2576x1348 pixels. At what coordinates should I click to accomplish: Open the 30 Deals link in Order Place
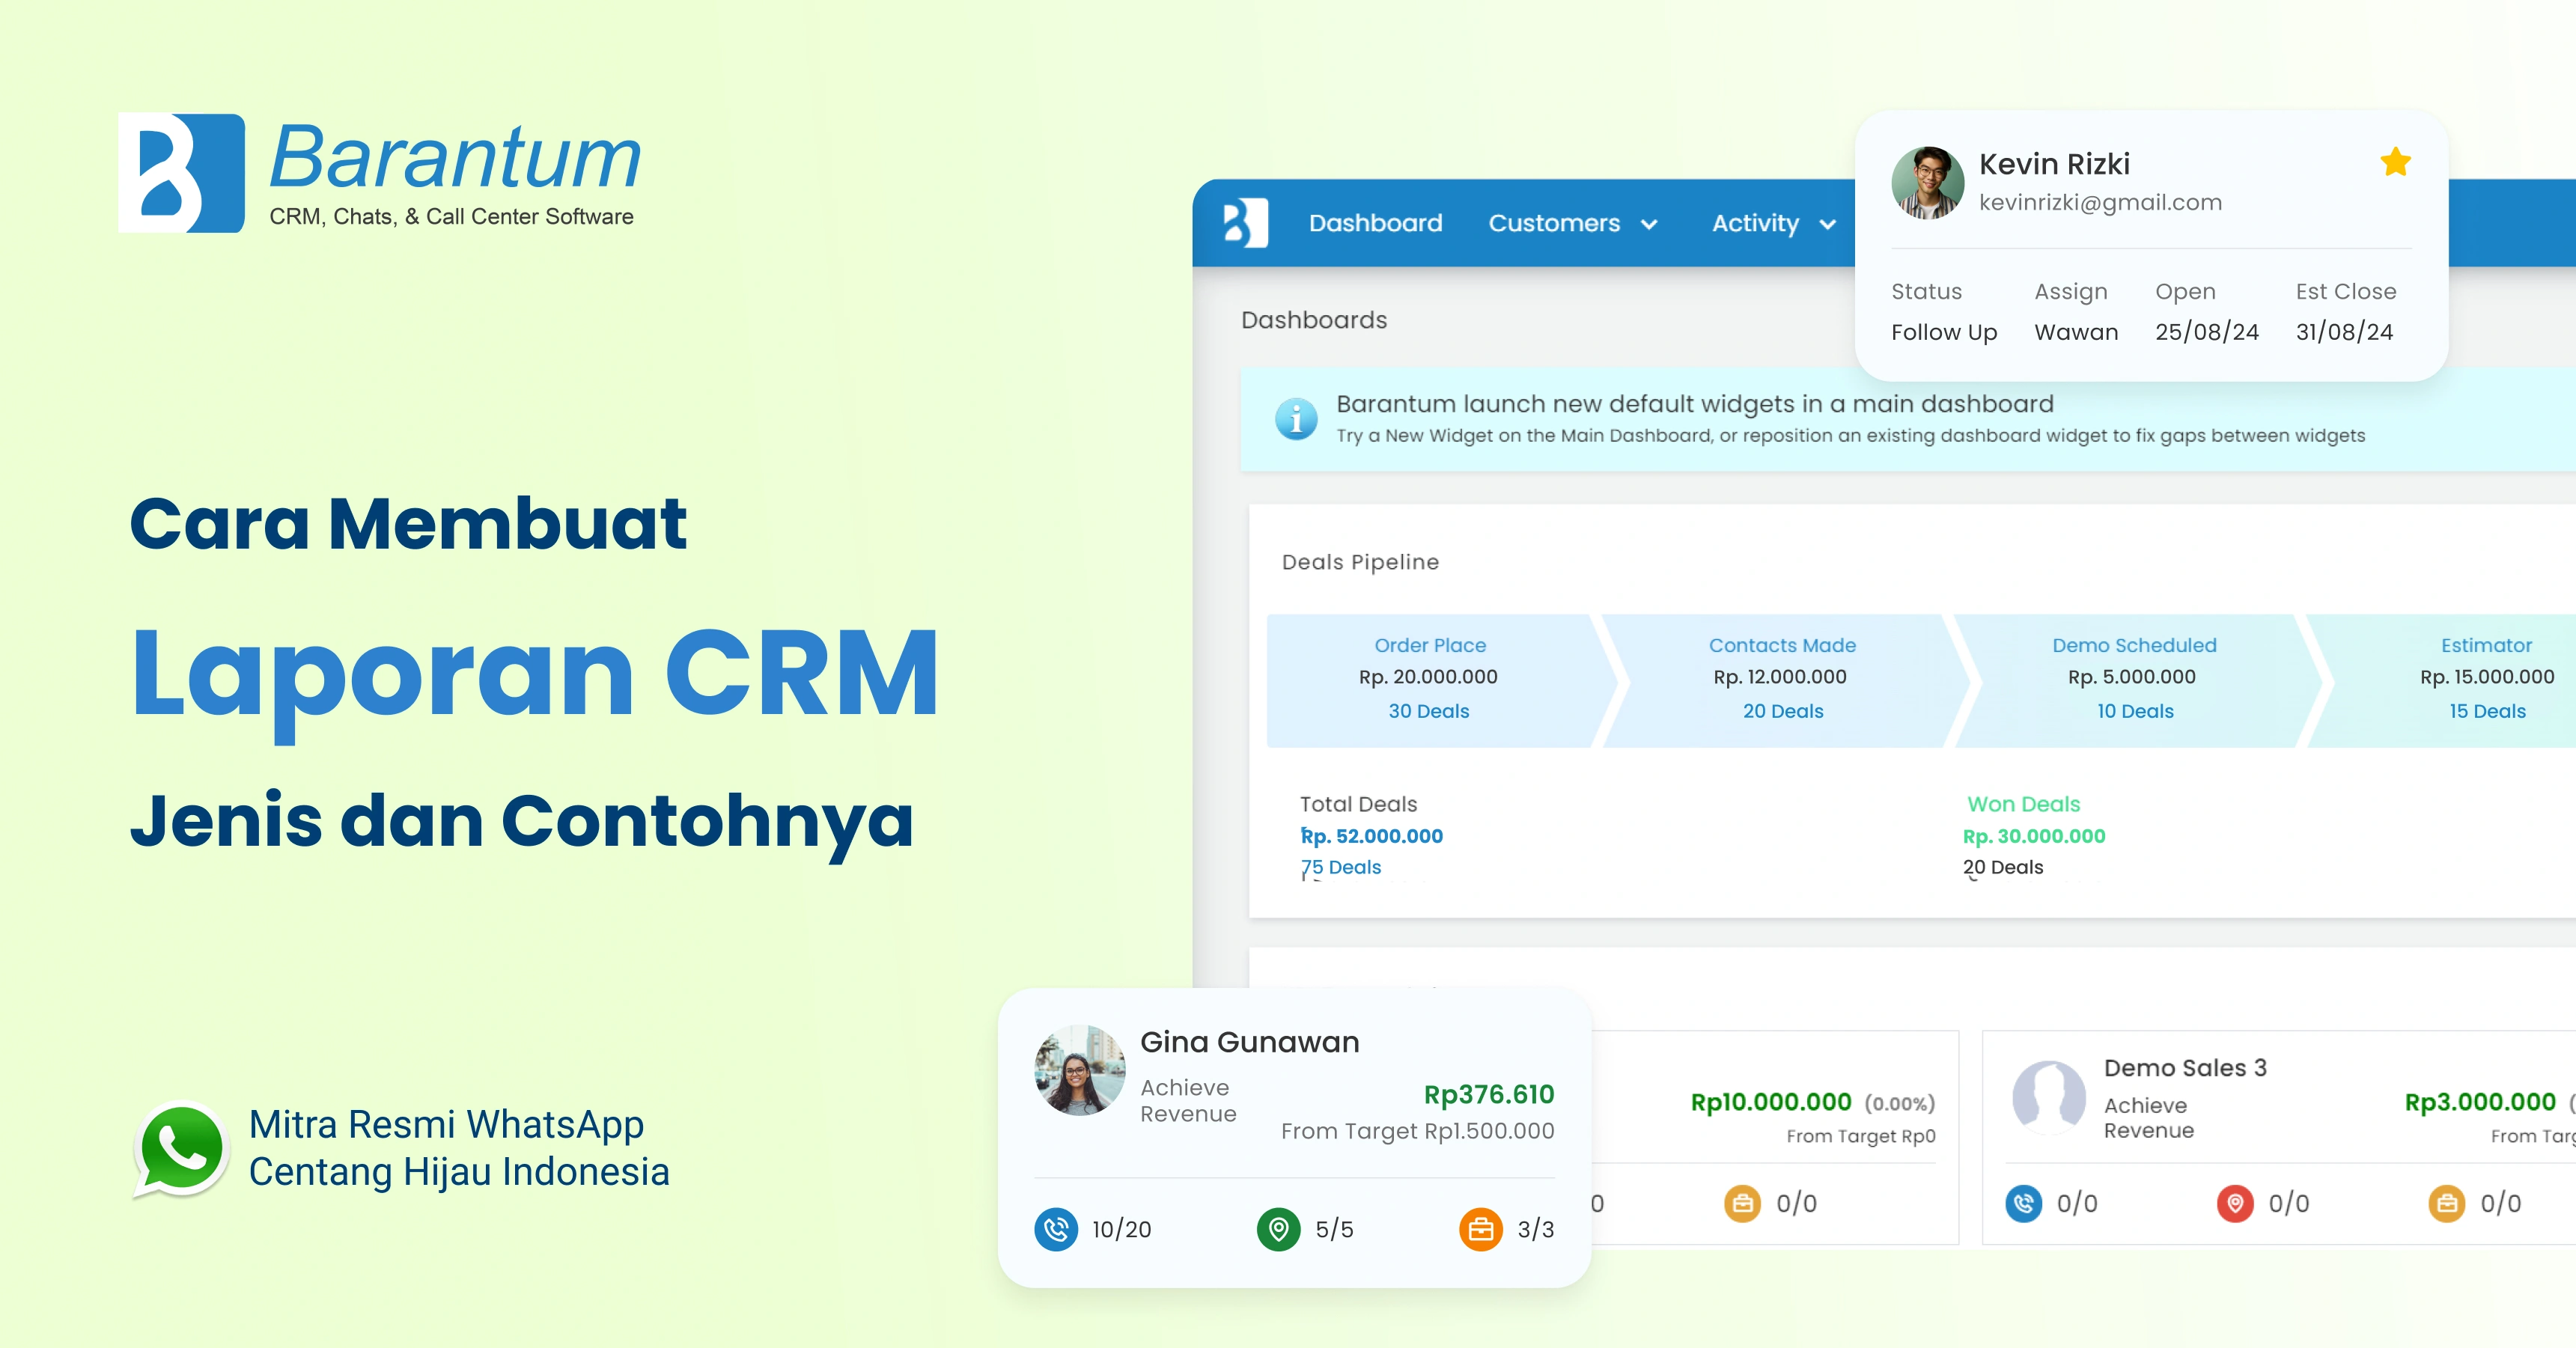coord(1428,711)
